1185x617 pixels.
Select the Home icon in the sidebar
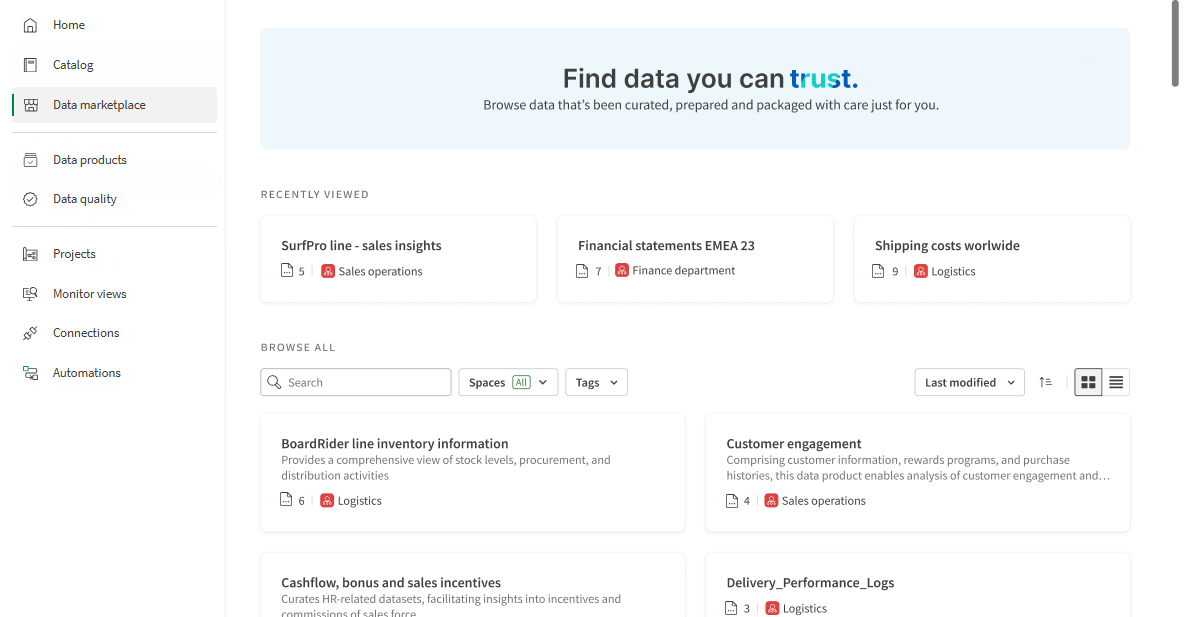point(29,24)
